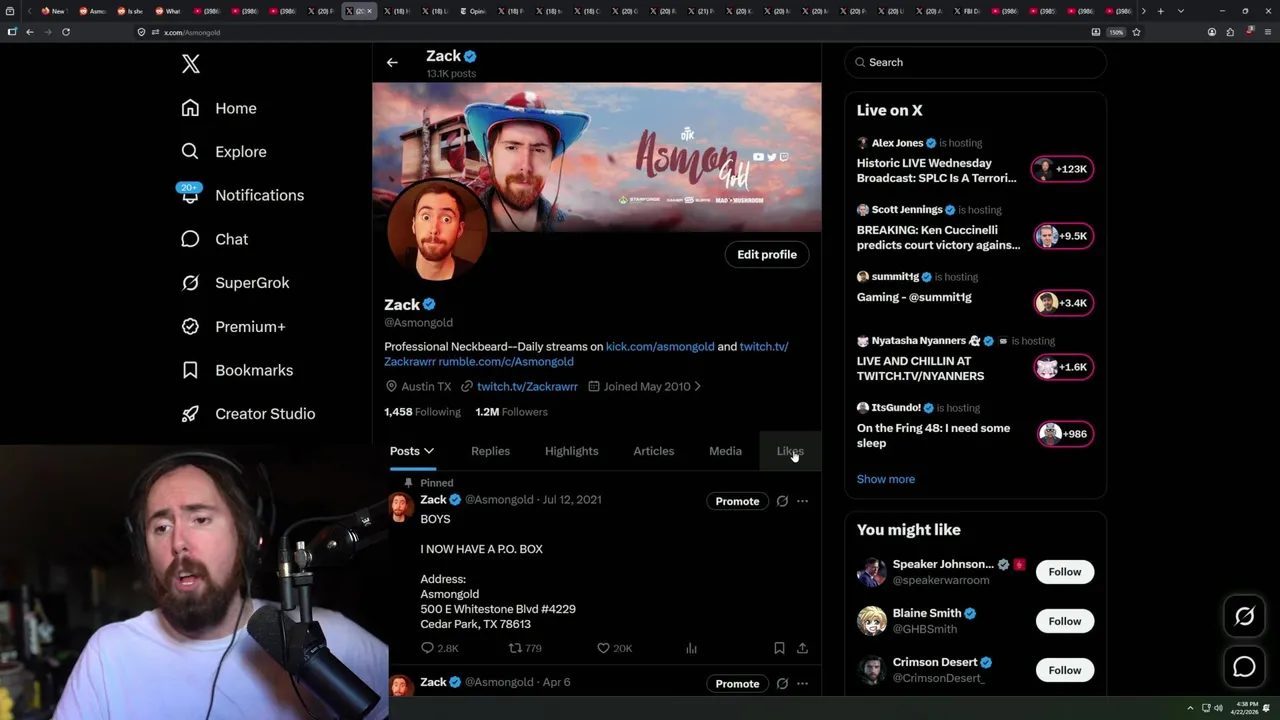Join ItsGundo live +986

[x=1063, y=434]
